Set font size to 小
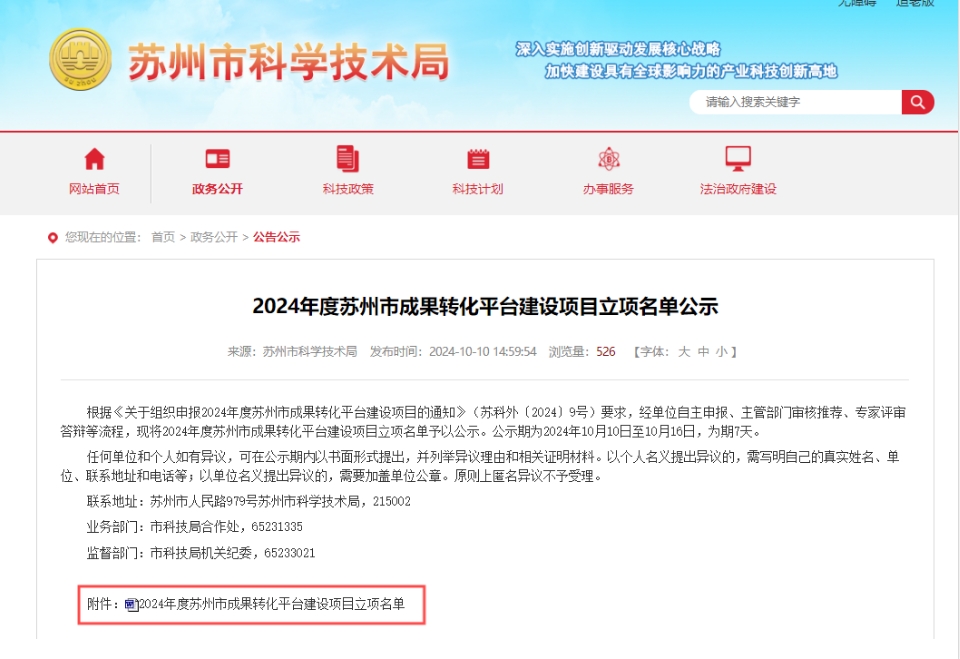The width and height of the screenshot is (960, 659). pyautogui.click(x=722, y=352)
